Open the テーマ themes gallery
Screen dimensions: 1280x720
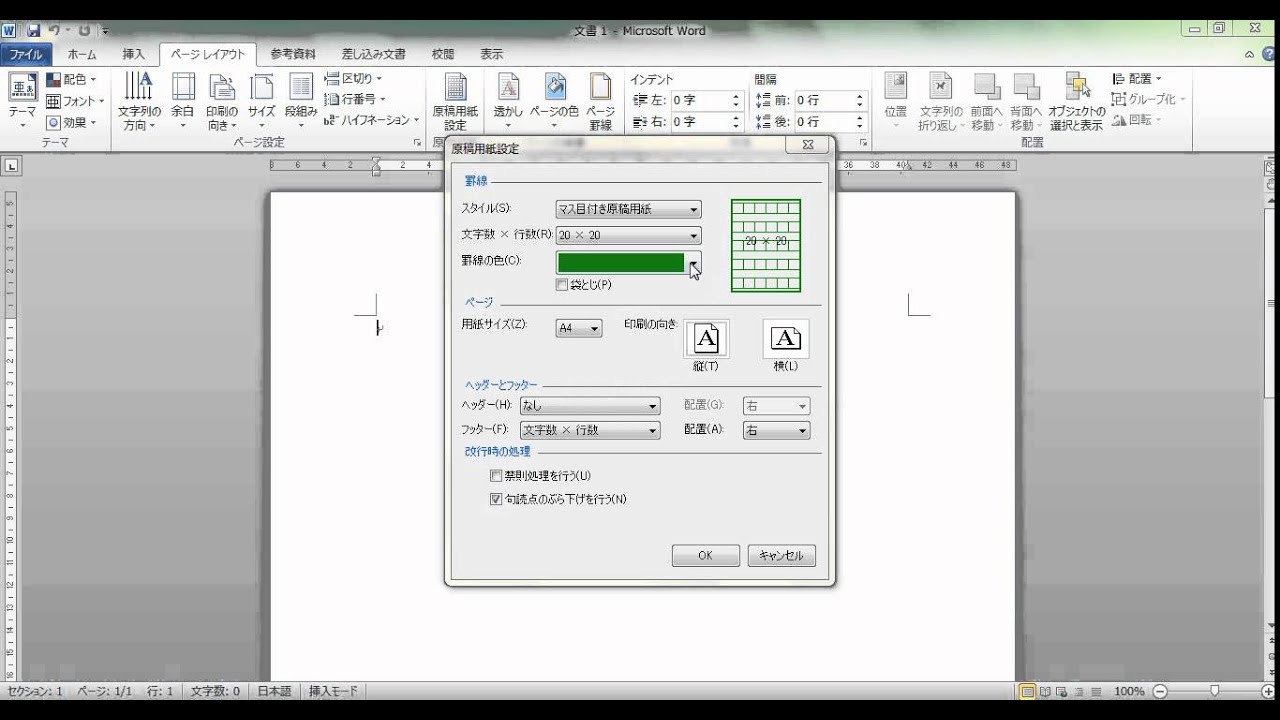coord(22,101)
